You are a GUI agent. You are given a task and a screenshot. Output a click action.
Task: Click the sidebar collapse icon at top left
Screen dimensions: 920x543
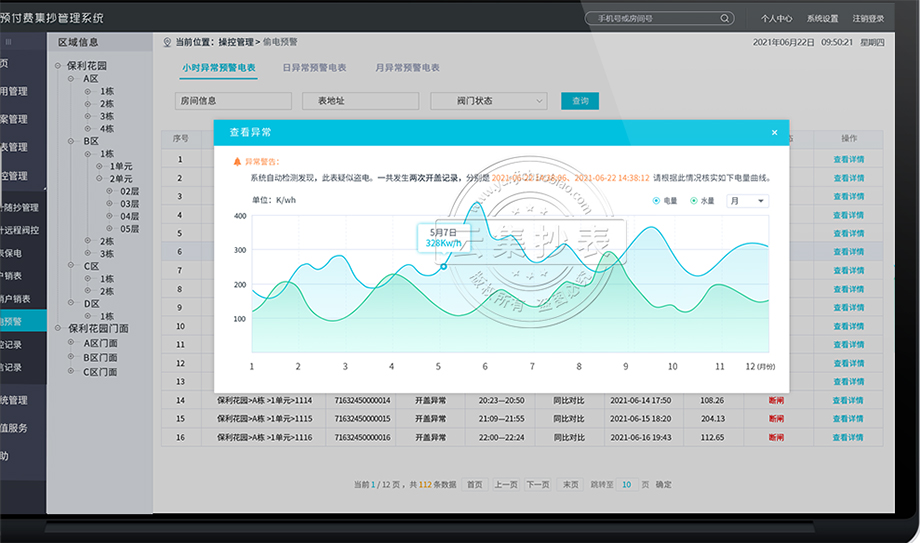click(9, 42)
